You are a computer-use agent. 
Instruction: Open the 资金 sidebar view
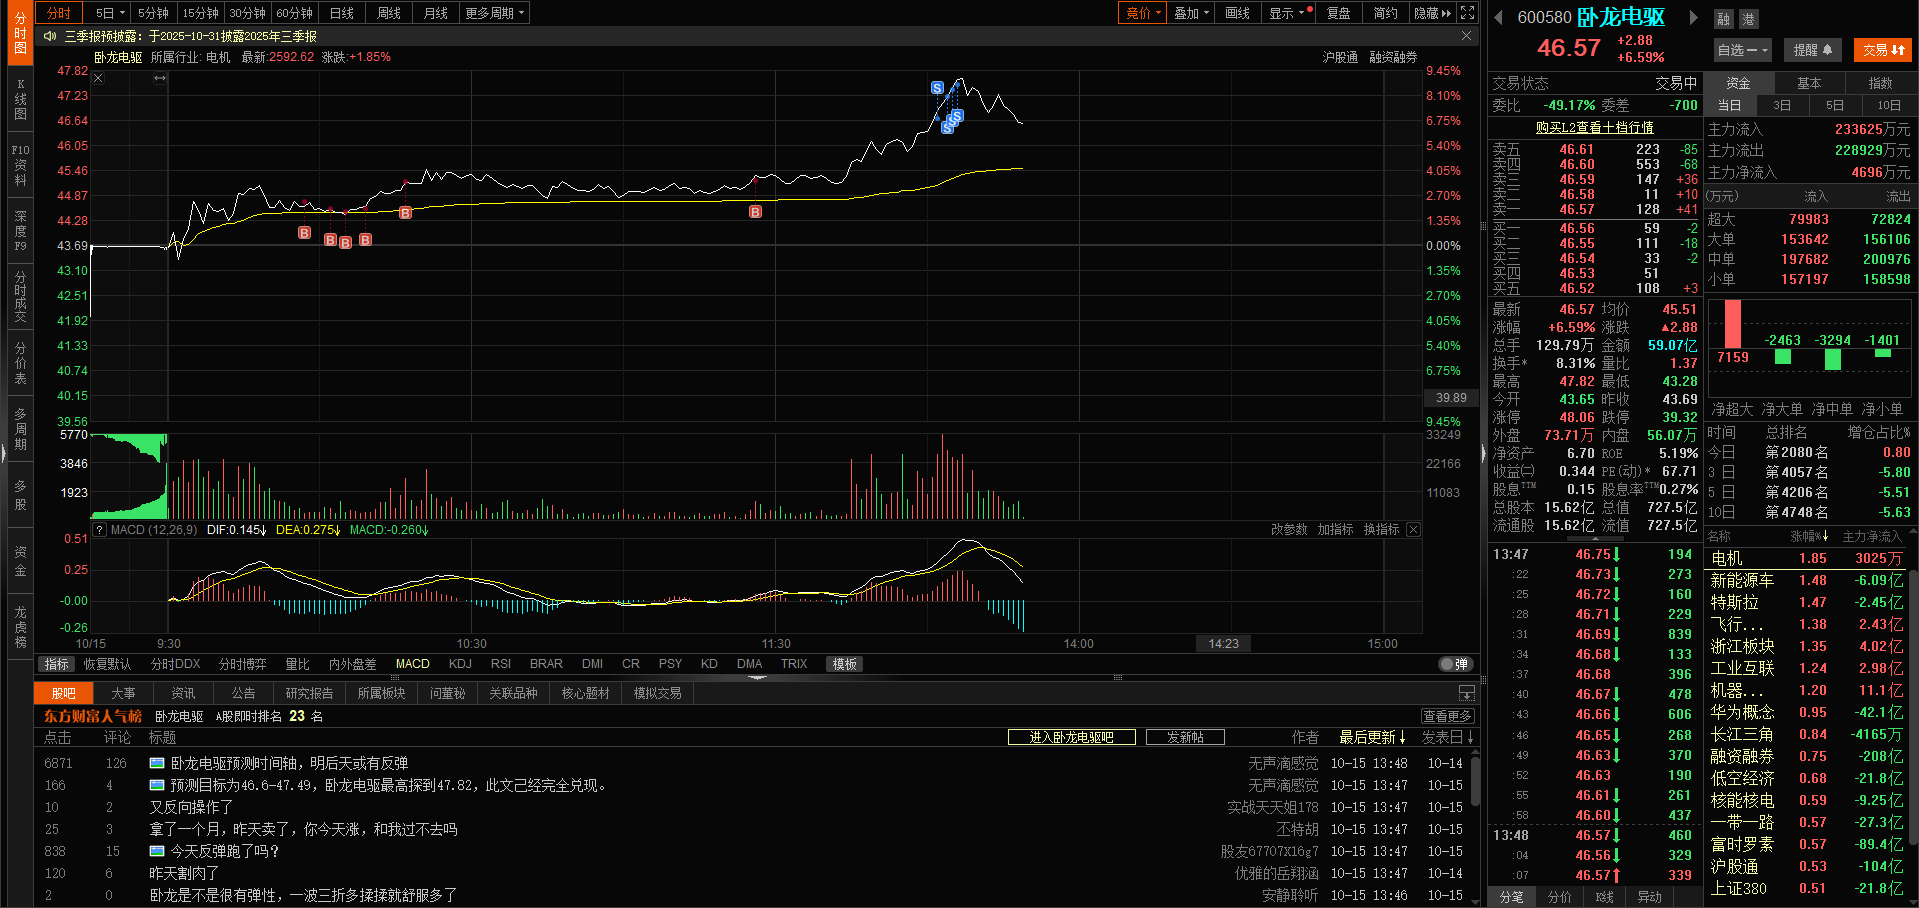coord(20,561)
